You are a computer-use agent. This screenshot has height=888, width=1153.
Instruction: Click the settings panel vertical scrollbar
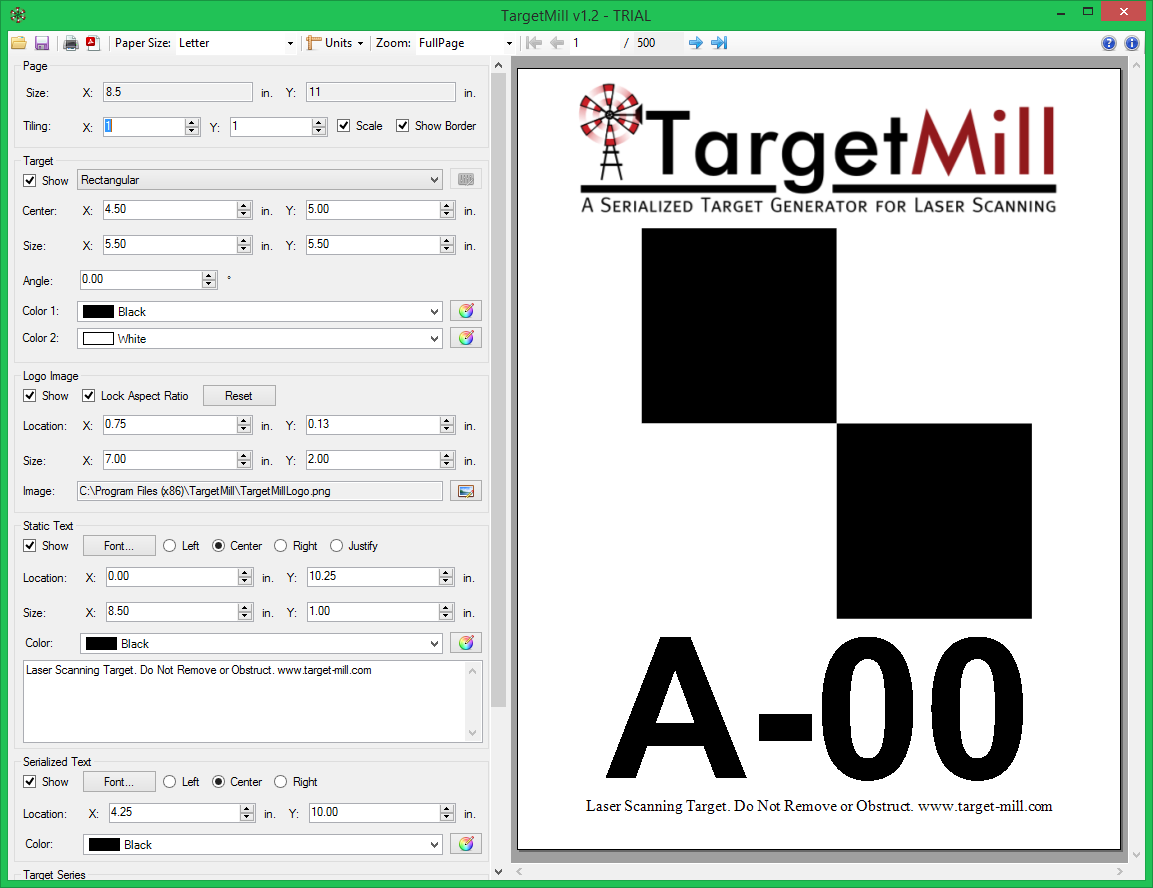click(499, 390)
